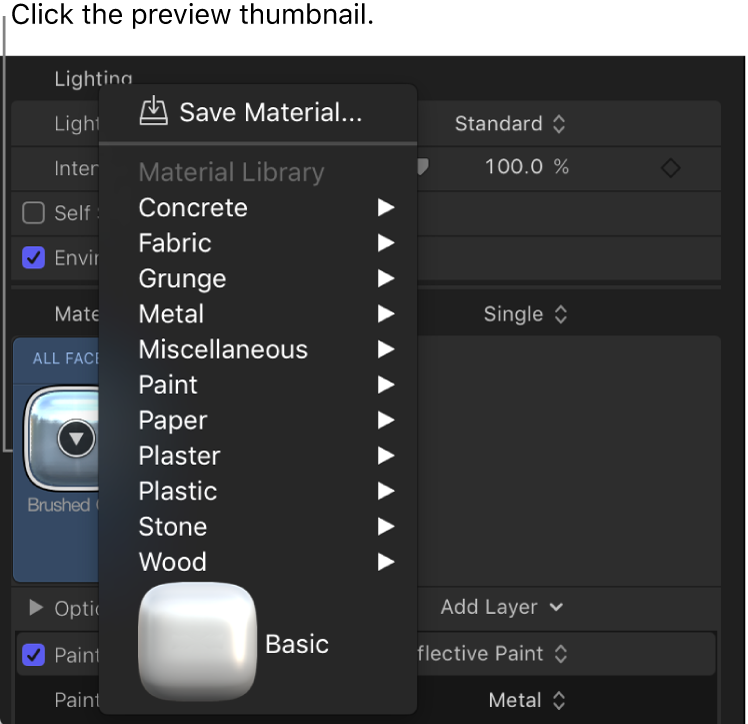Open the preview thumbnail arrow button

tap(76, 437)
